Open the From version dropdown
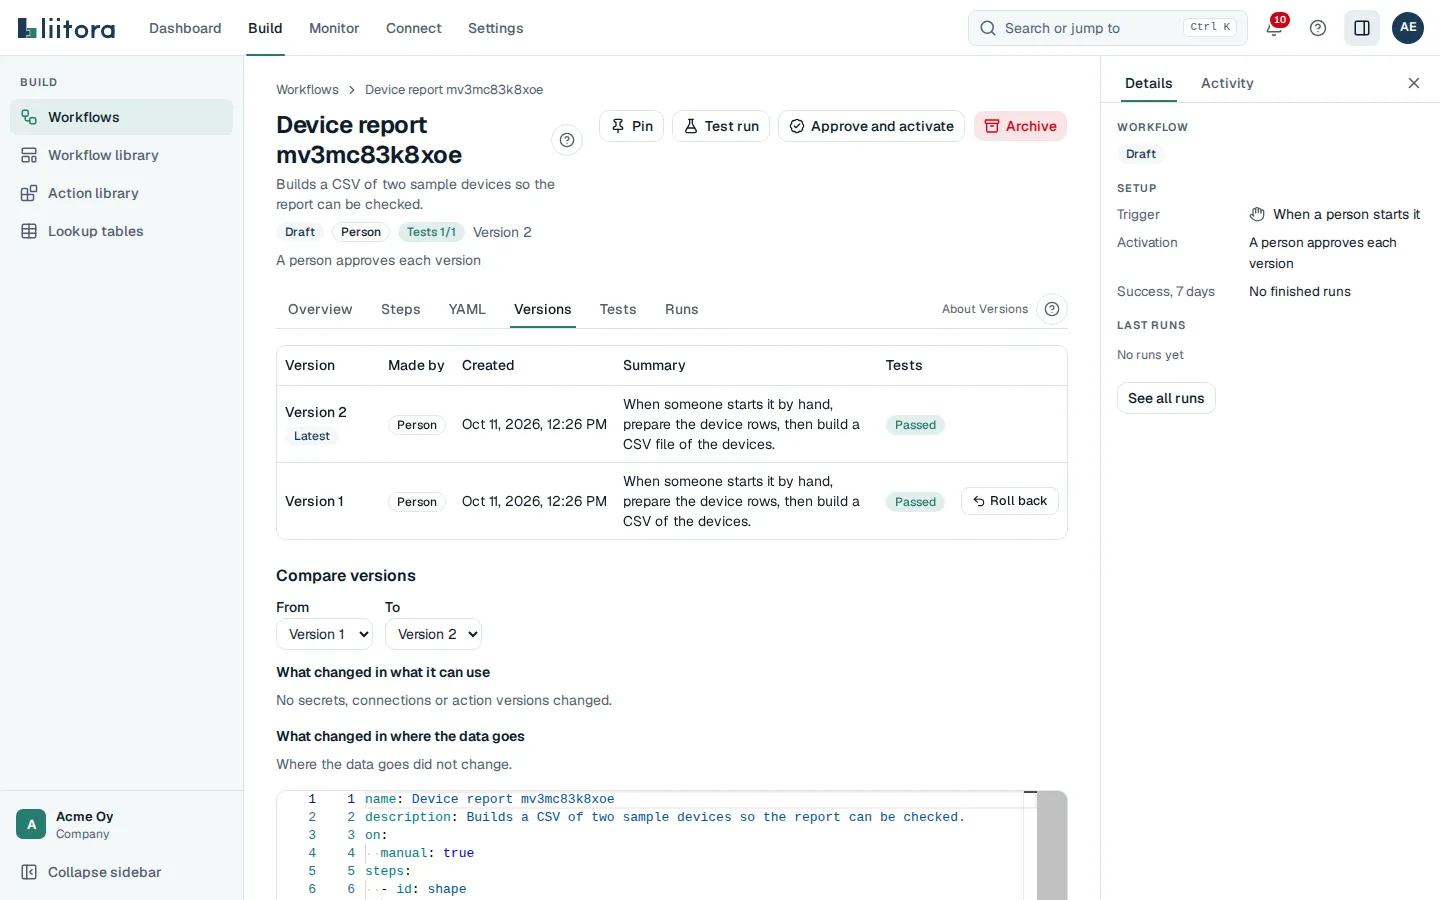This screenshot has width=1440, height=900. [324, 634]
